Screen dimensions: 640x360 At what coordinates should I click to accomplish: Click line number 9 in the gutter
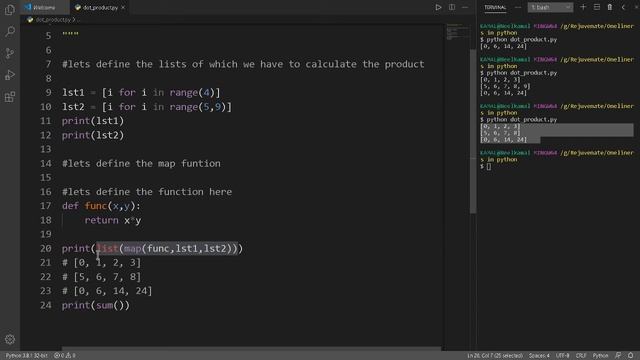pos(48,93)
